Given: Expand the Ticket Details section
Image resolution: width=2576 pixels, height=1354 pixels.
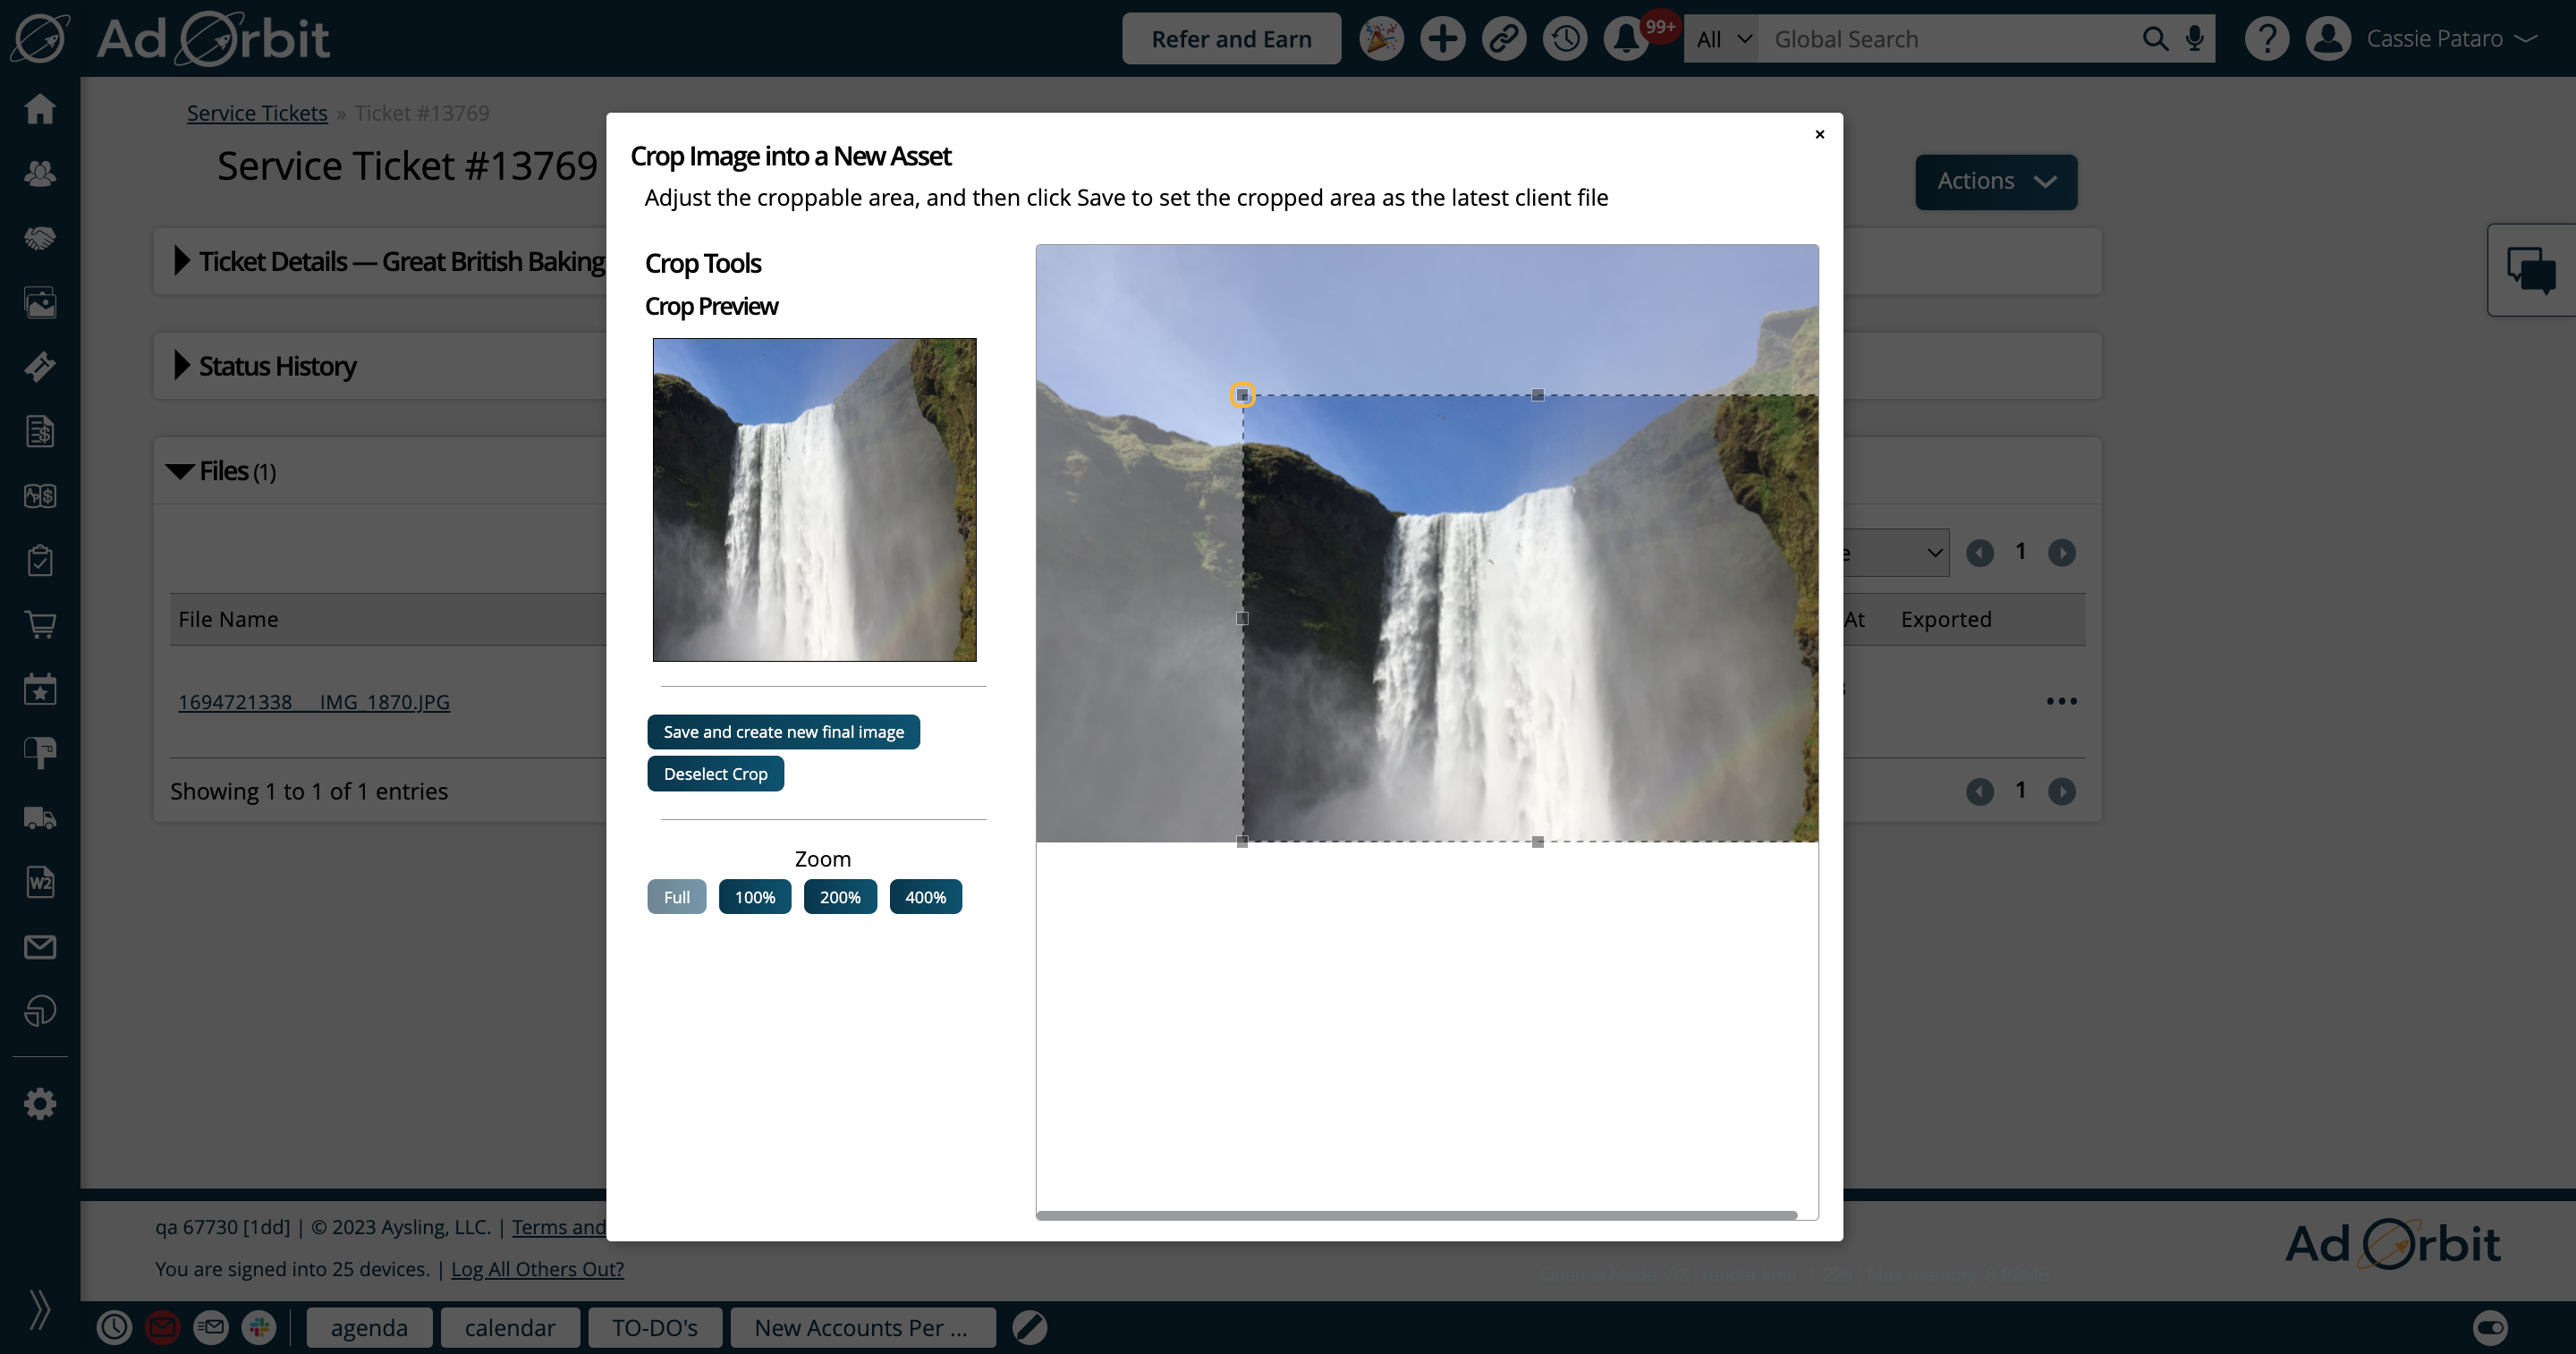Looking at the screenshot, I should [182, 261].
